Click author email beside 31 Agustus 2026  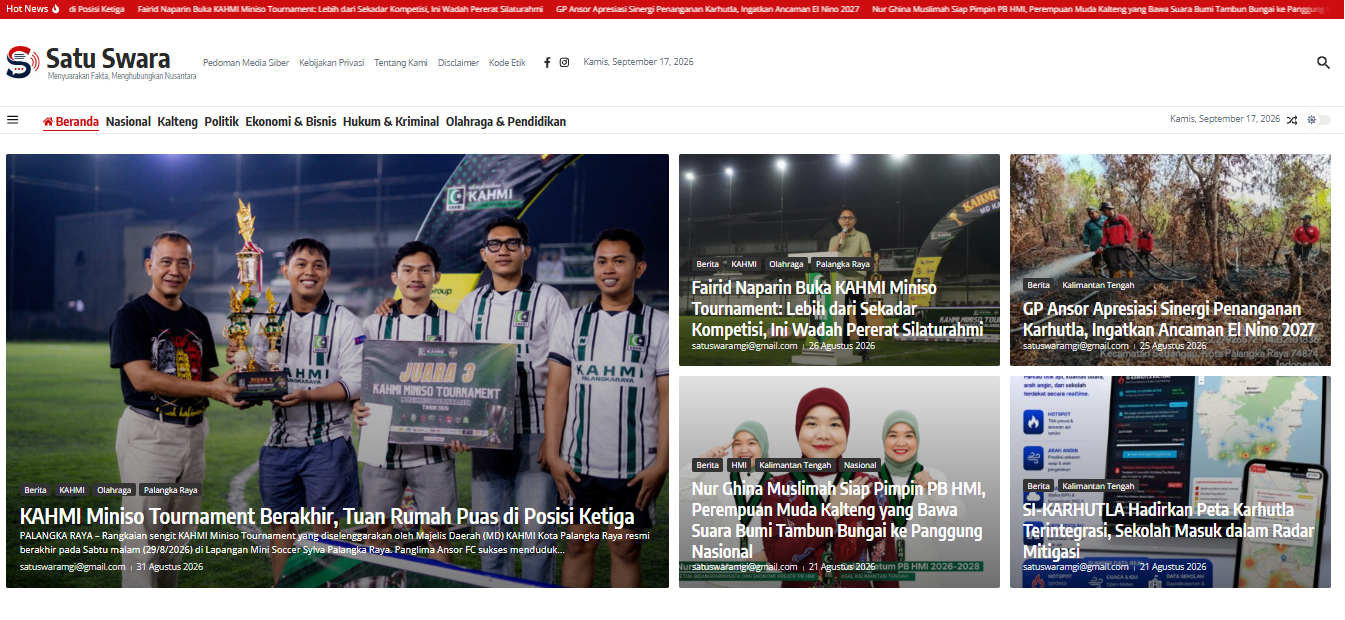tap(73, 567)
